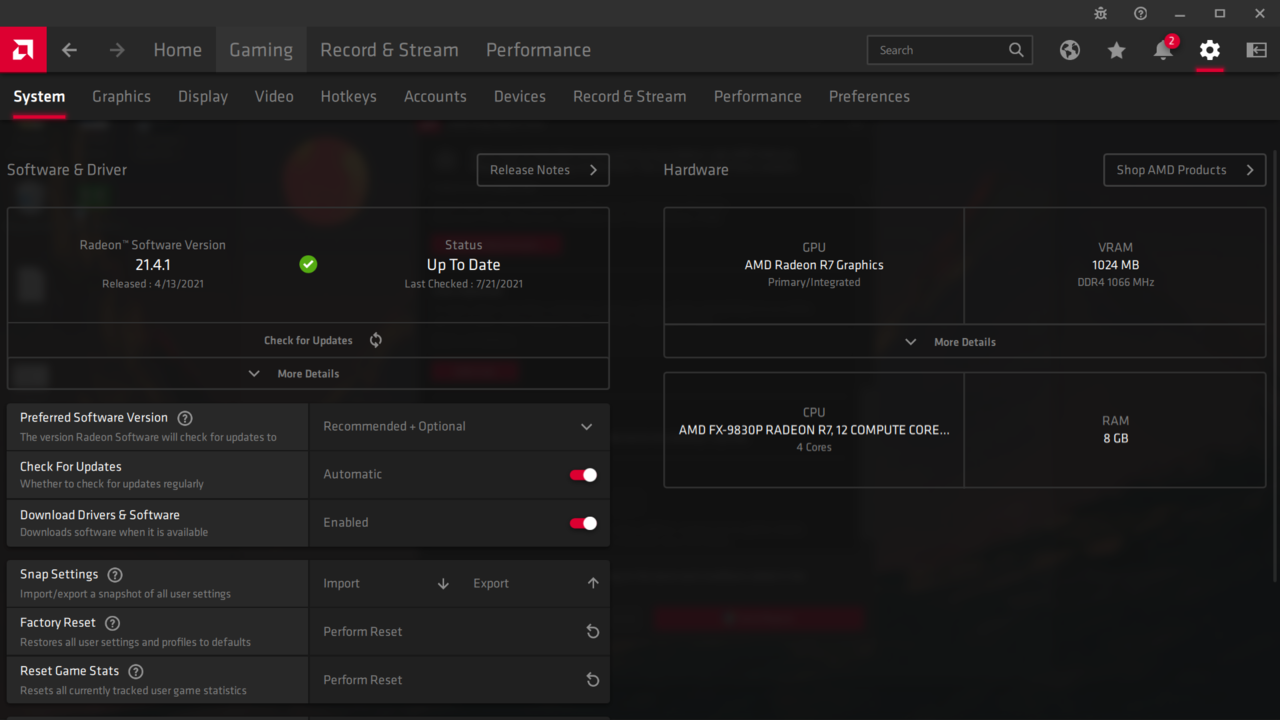
Task: Expand More Details under Hardware GPU
Action: (x=965, y=341)
